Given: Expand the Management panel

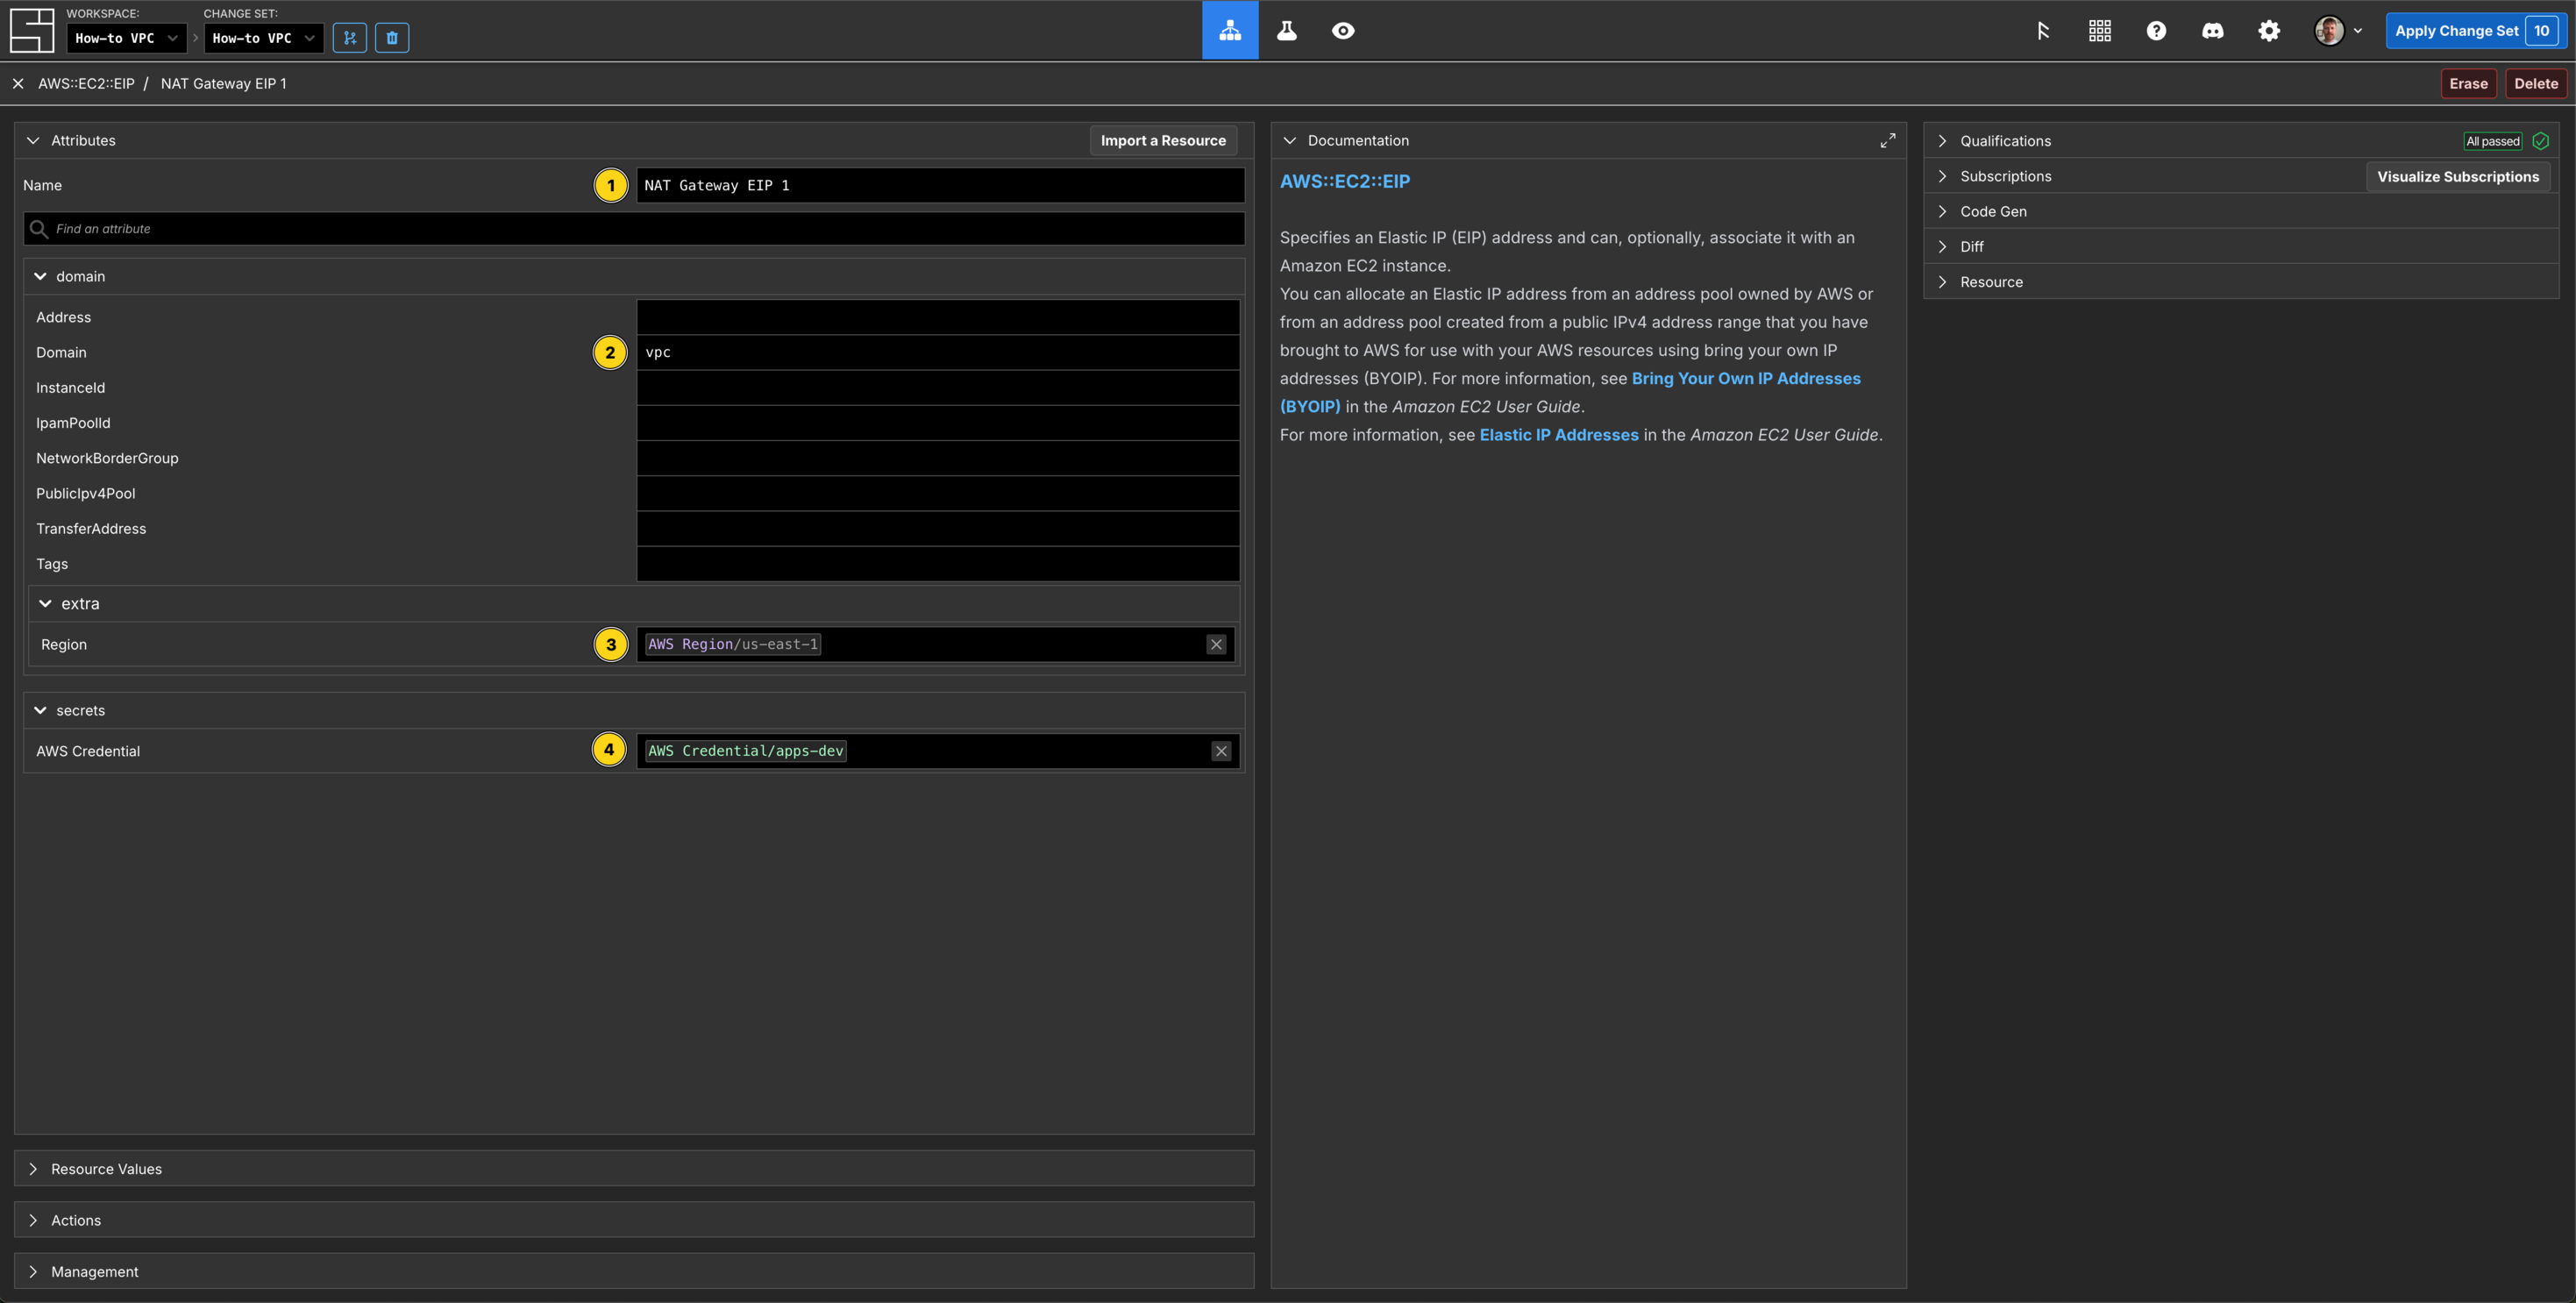Looking at the screenshot, I should (634, 1272).
